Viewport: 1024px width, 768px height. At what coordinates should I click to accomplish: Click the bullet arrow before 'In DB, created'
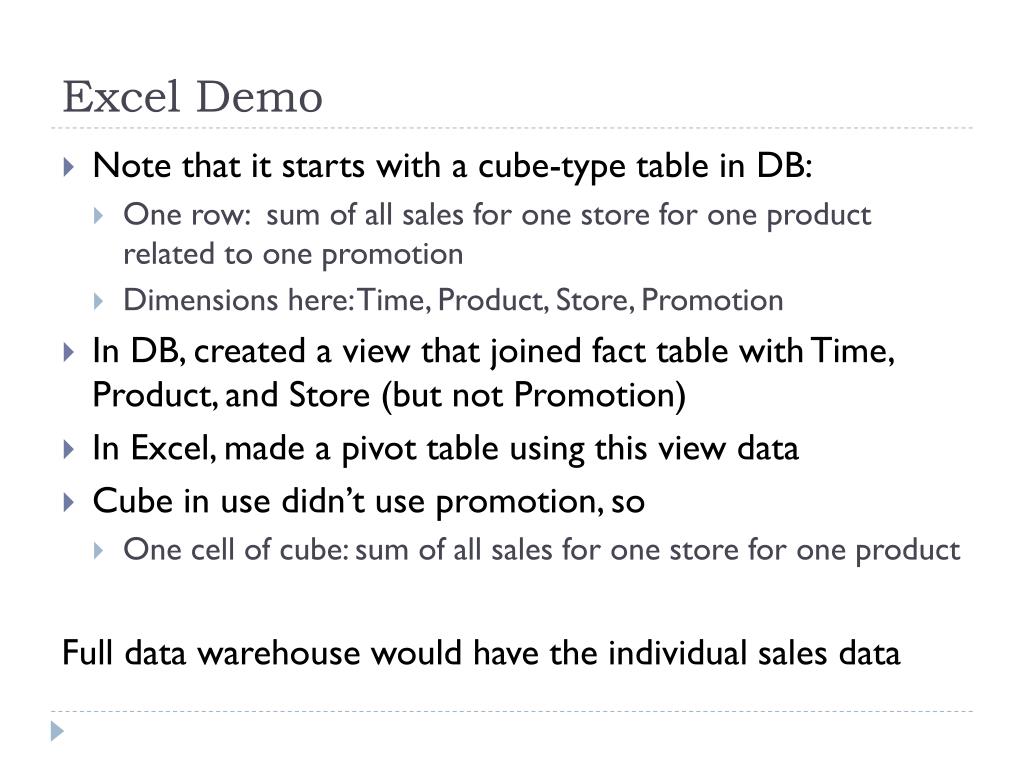pos(69,353)
